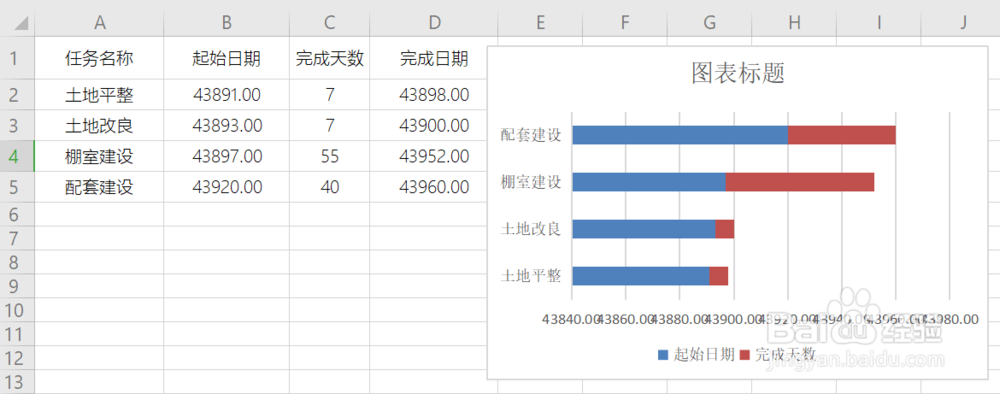The width and height of the screenshot is (1000, 394).
Task: Select column E header
Action: click(x=540, y=23)
